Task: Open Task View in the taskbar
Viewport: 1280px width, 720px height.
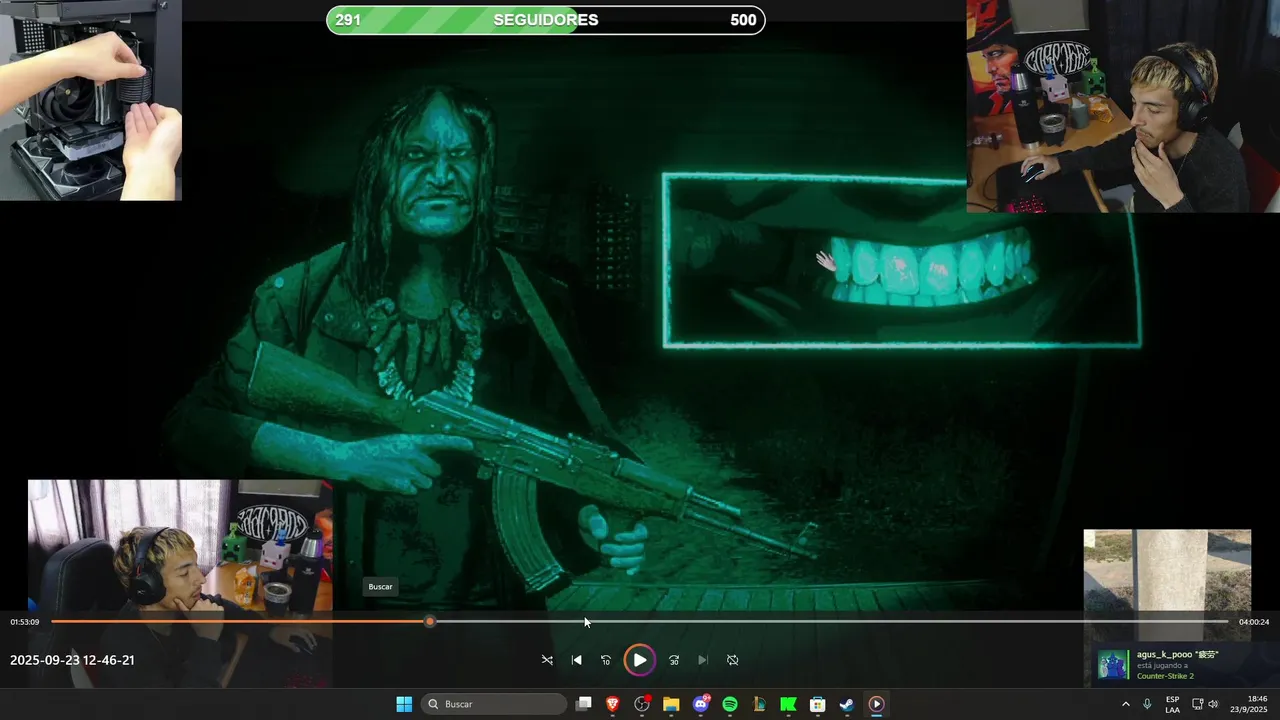Action: 584,704
